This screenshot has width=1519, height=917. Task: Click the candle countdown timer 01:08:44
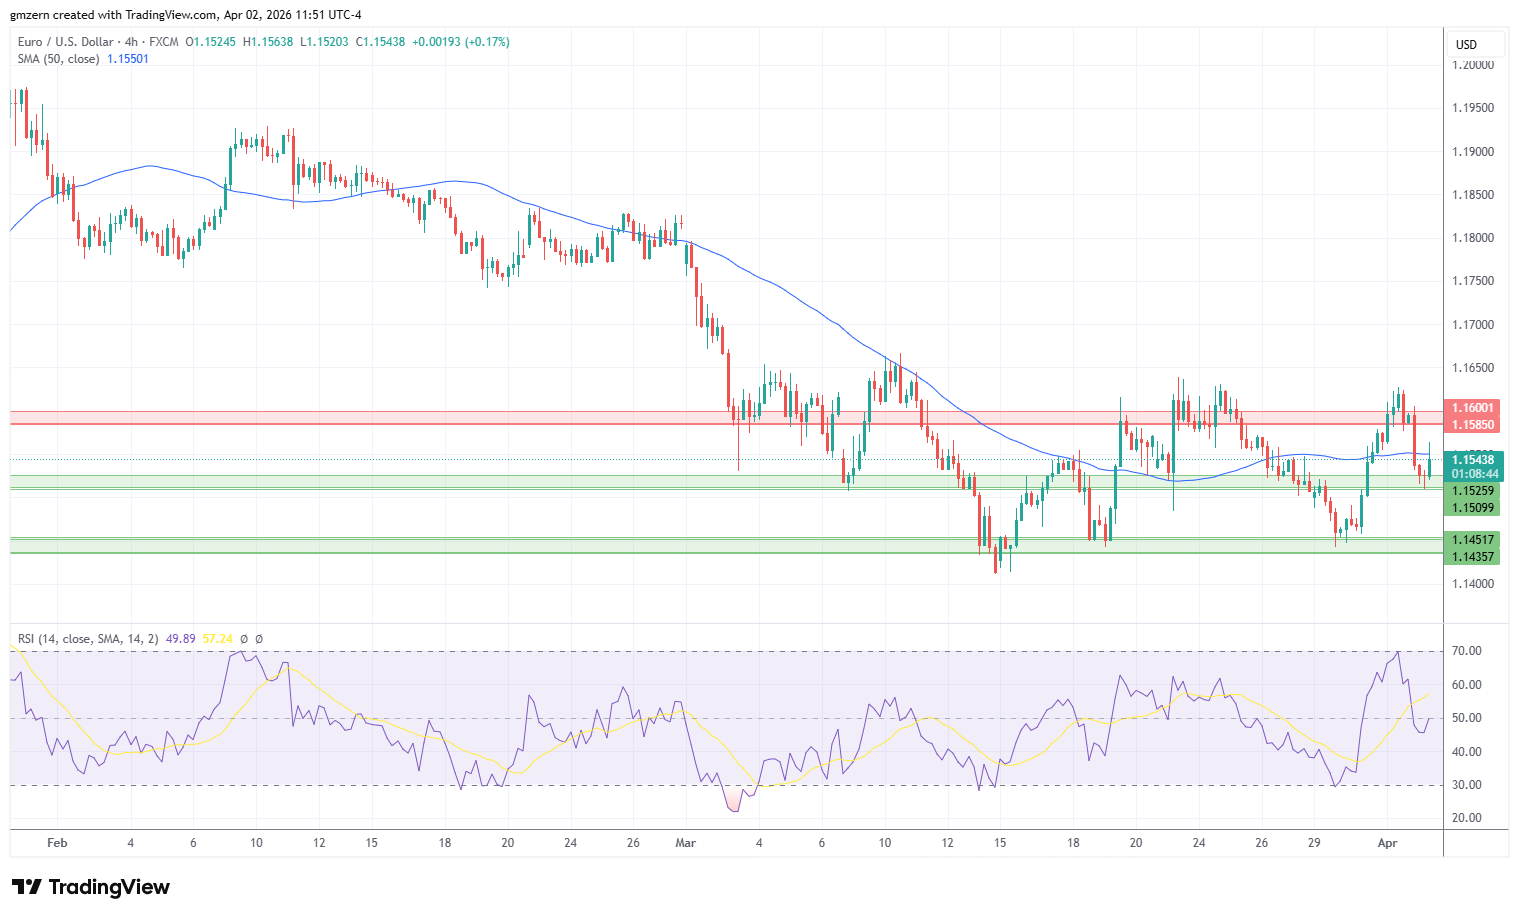click(1475, 474)
